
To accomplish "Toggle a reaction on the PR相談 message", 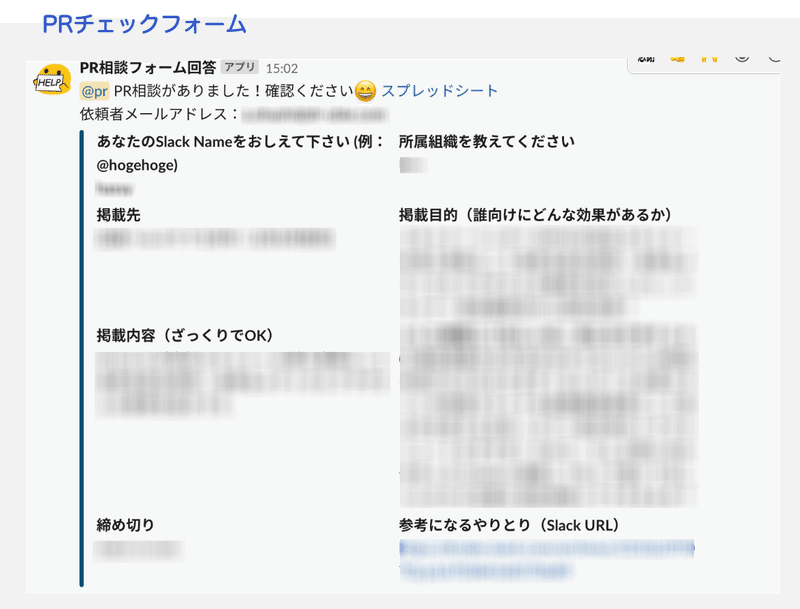I will click(742, 59).
